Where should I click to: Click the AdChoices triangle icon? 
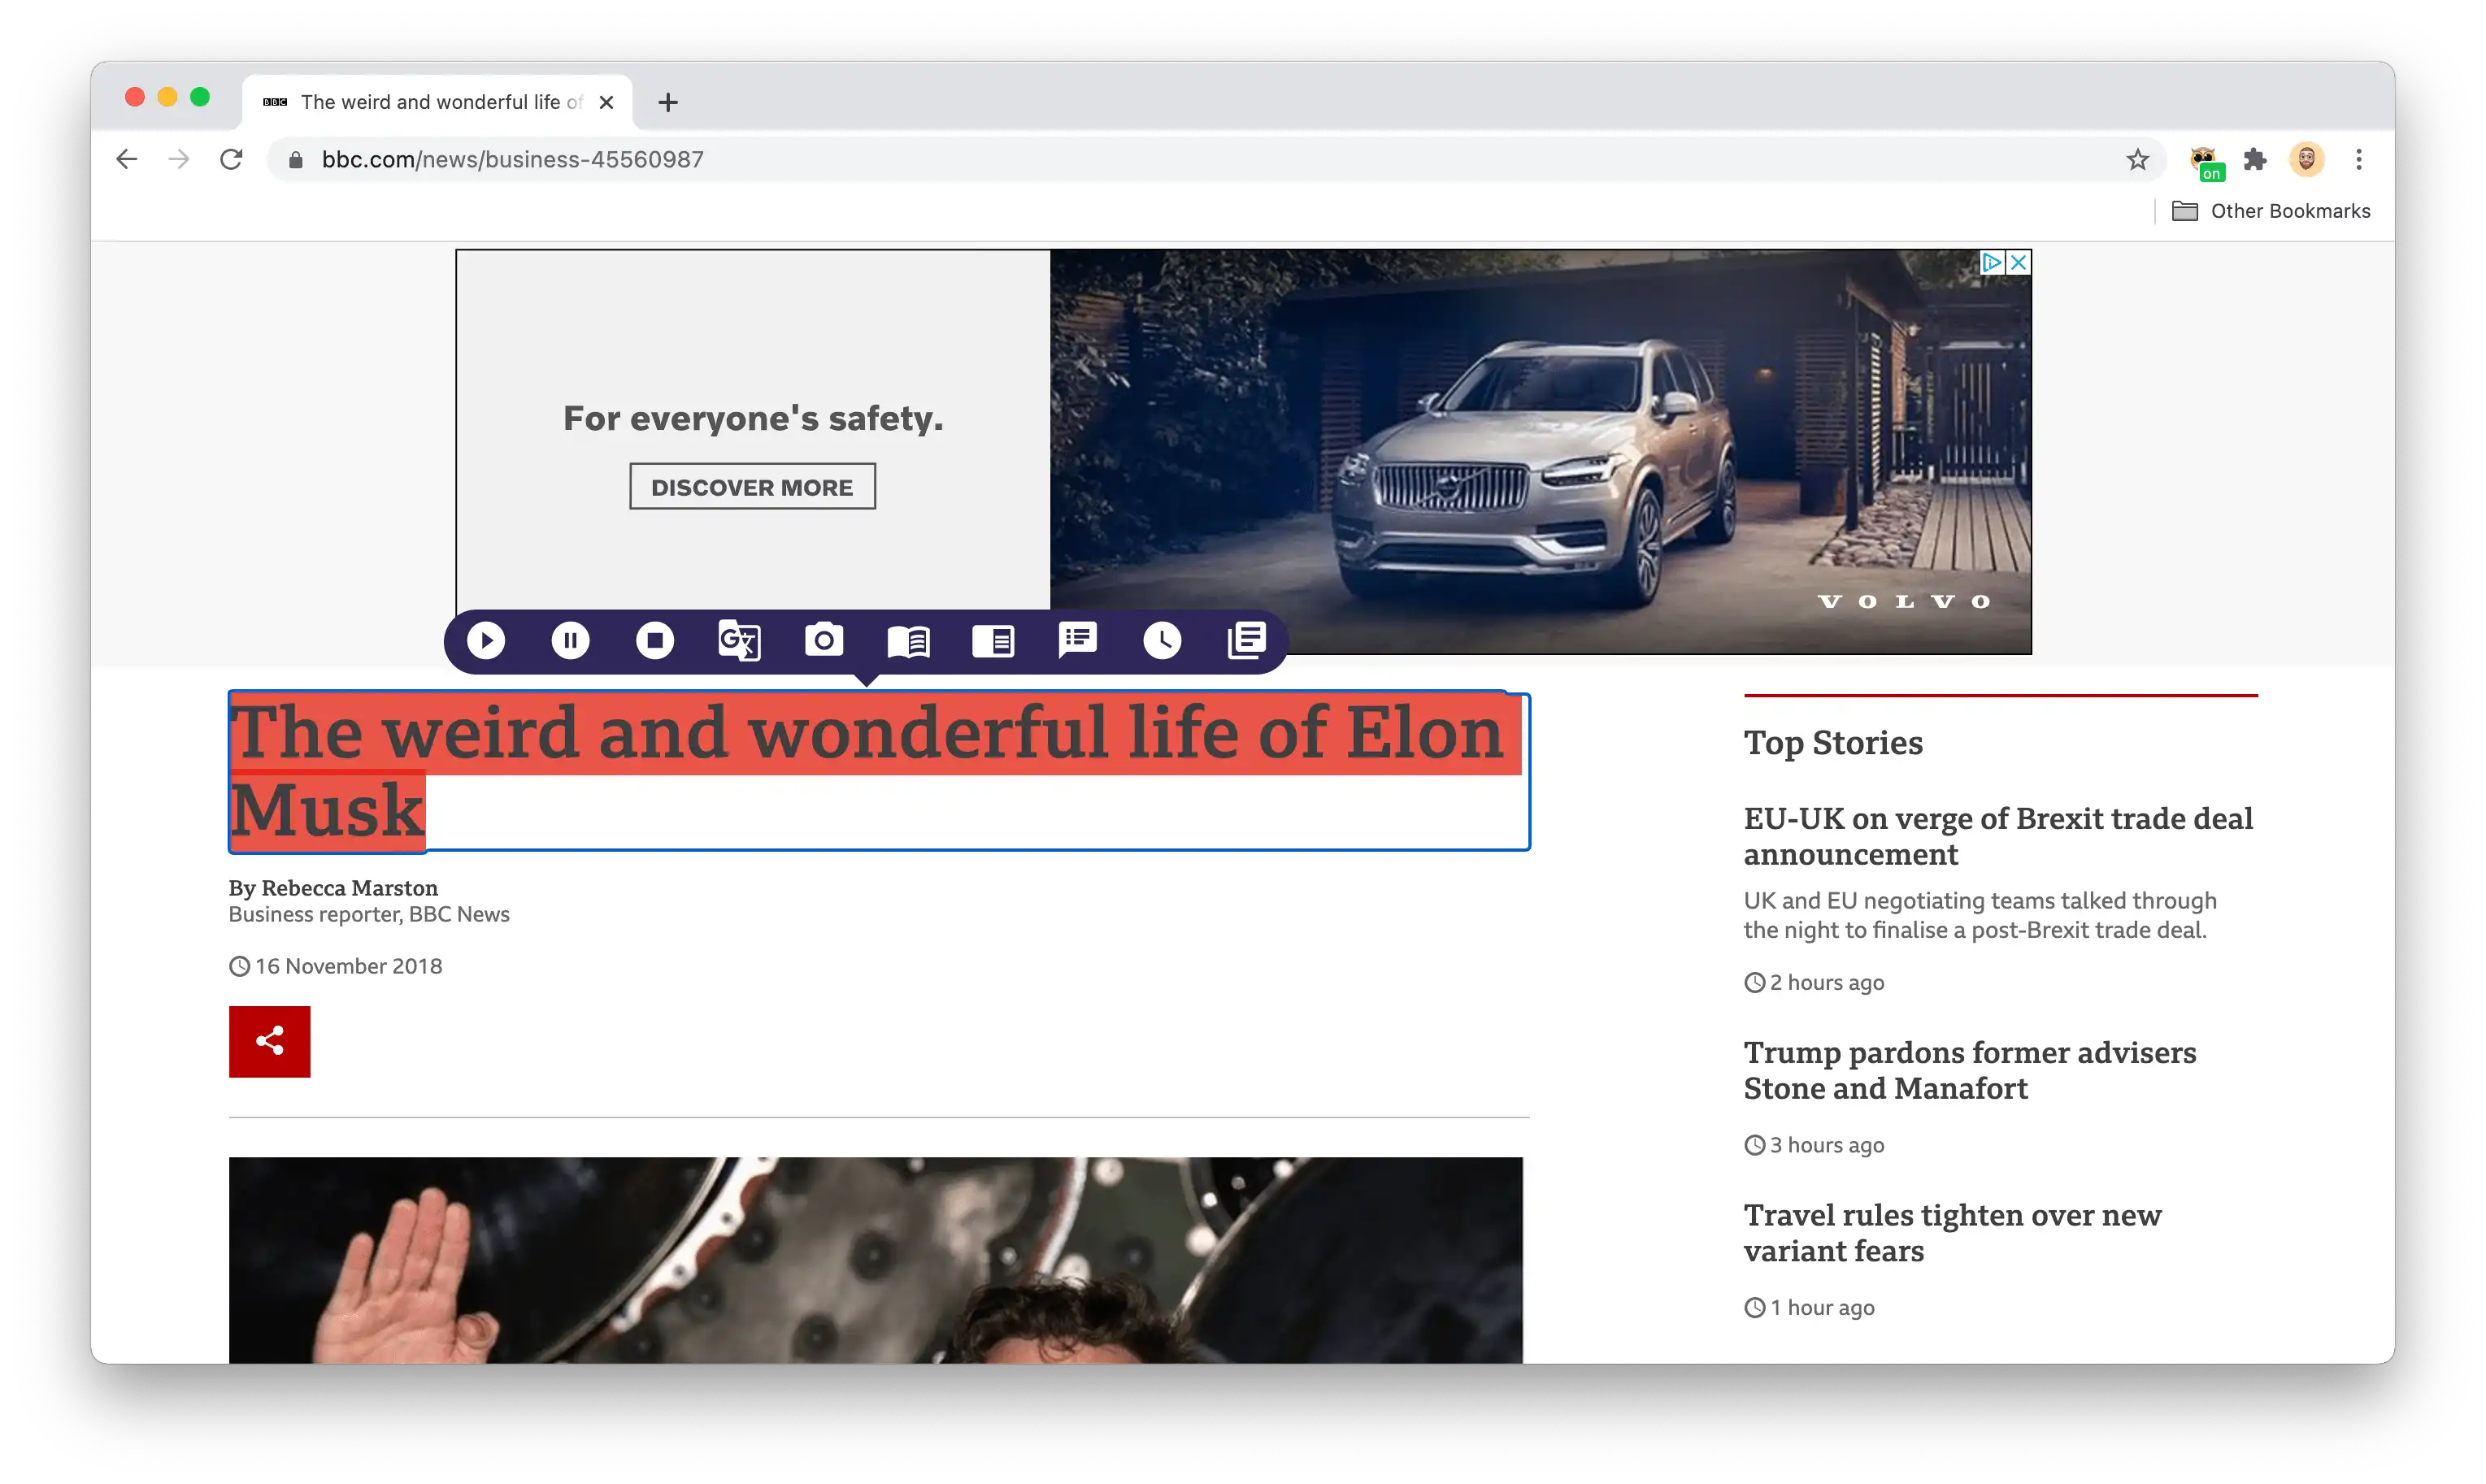tap(1992, 262)
